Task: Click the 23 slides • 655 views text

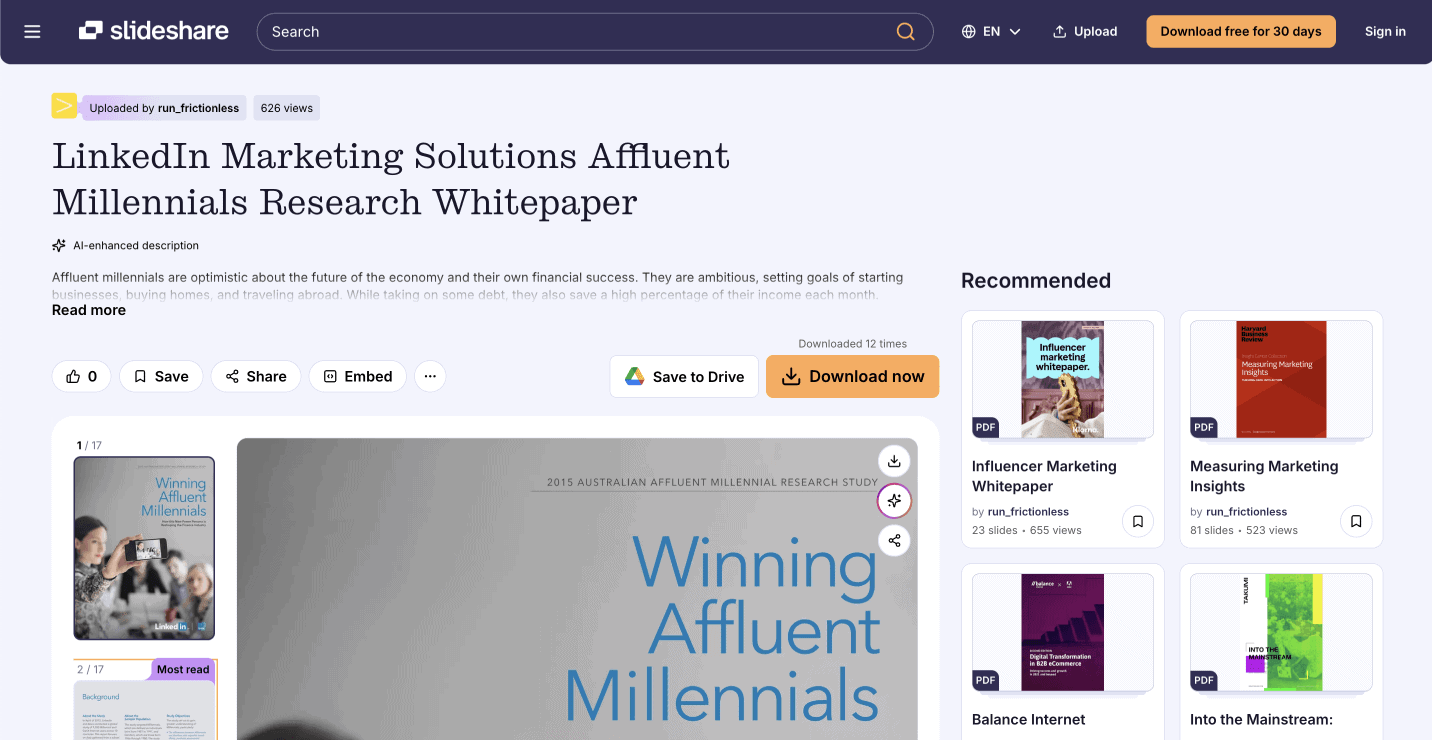Action: coord(1027,530)
